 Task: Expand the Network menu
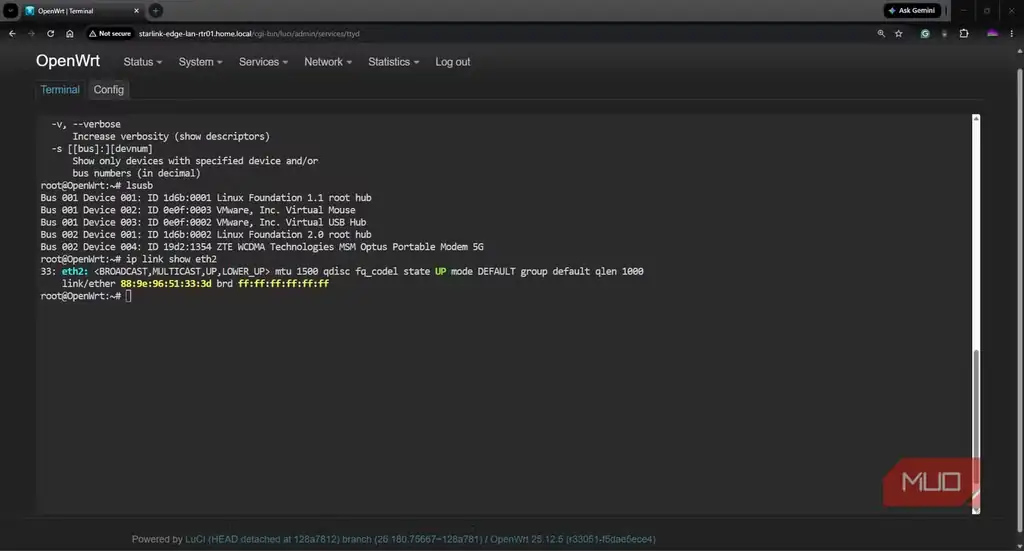(328, 61)
